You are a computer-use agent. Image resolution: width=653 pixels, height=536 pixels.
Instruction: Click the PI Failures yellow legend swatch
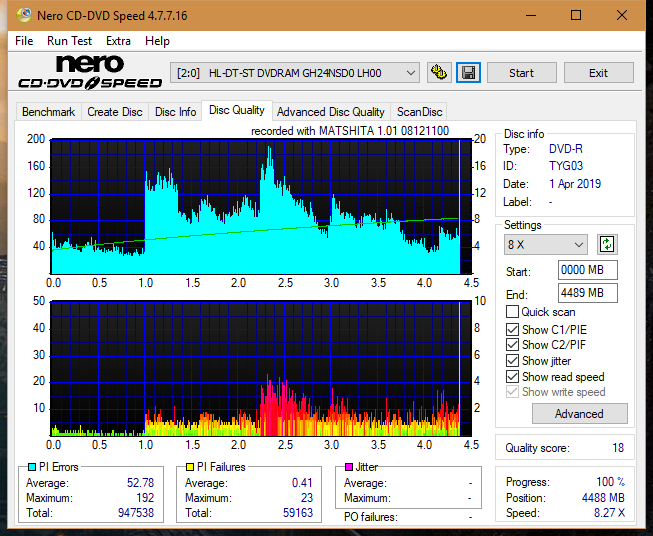click(190, 467)
